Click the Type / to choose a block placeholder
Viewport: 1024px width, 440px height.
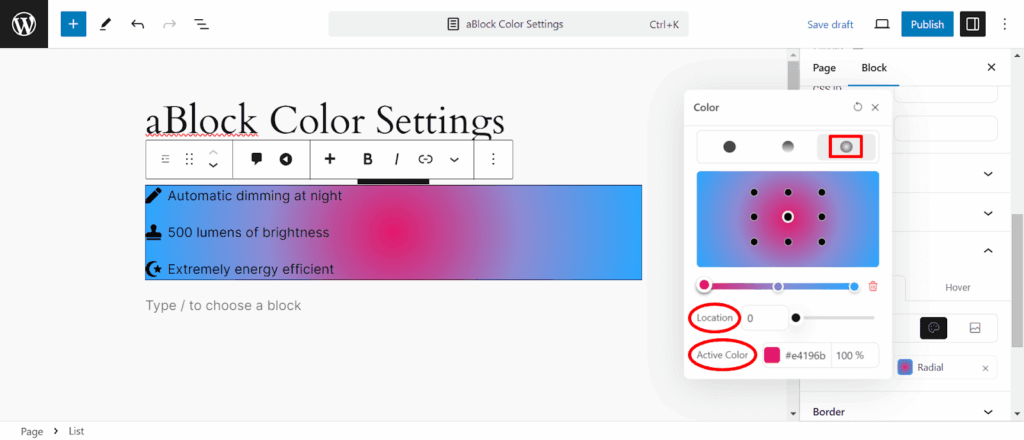tap(223, 306)
